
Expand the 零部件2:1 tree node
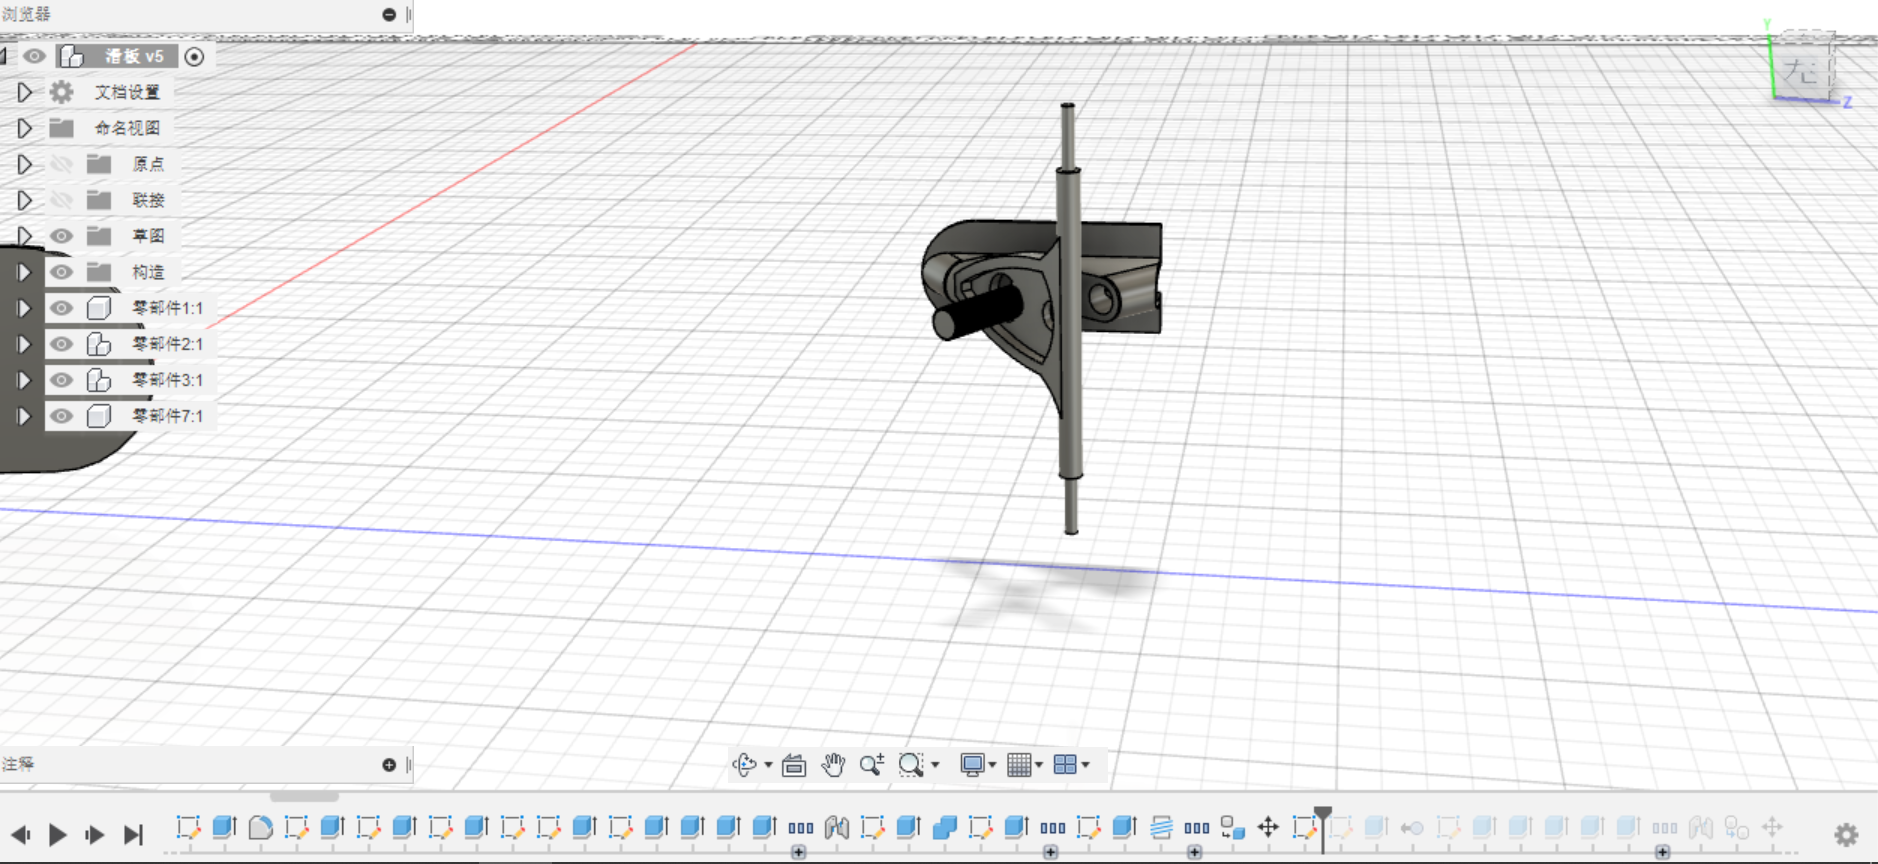pyautogui.click(x=24, y=344)
